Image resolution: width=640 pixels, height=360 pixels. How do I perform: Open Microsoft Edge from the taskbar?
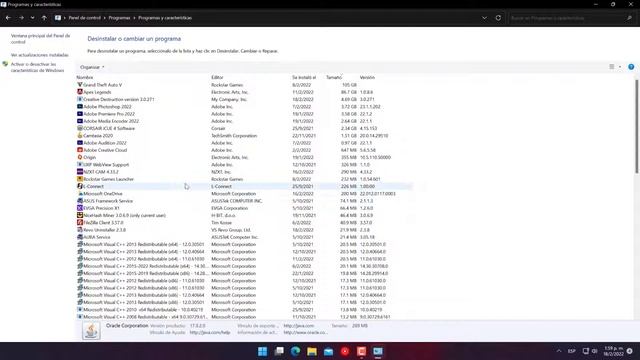tap(296, 351)
